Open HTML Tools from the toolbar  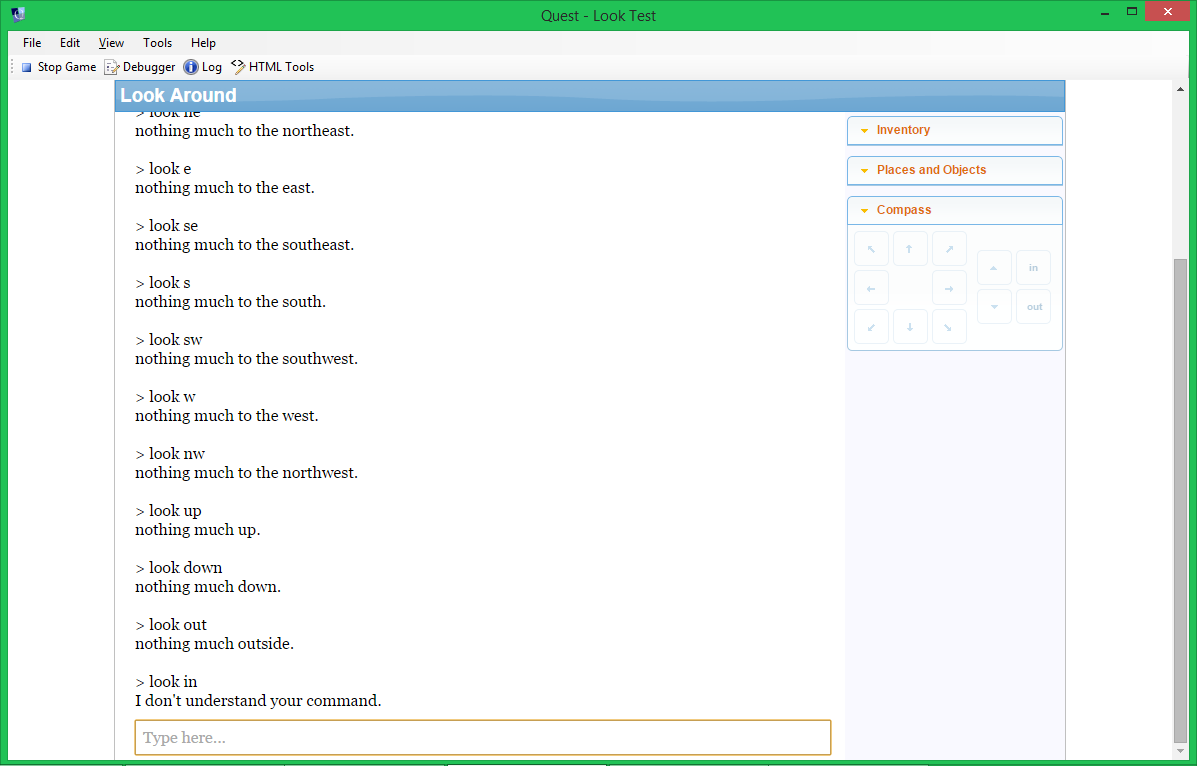(x=272, y=67)
